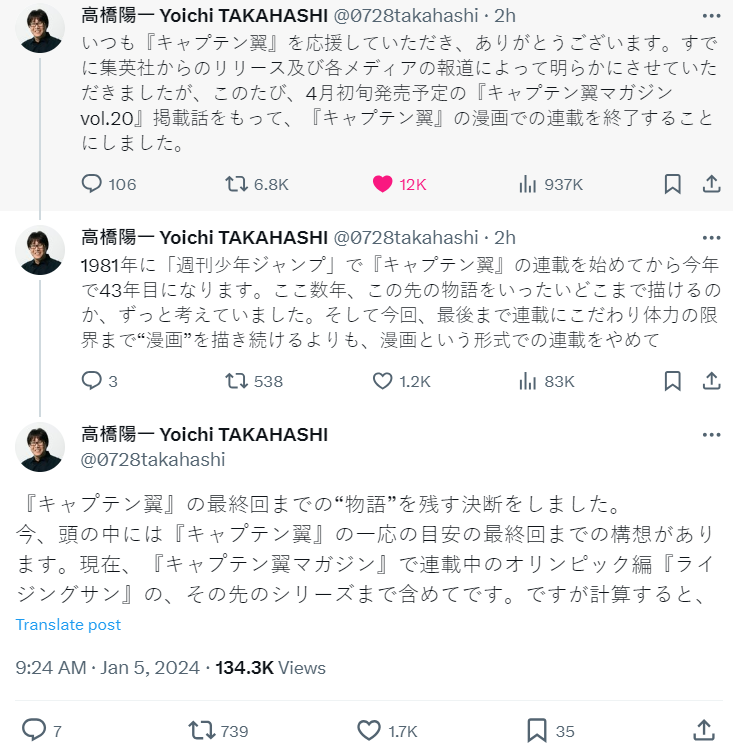Open more options menu on first tweet
The image size is (733, 754).
710,17
